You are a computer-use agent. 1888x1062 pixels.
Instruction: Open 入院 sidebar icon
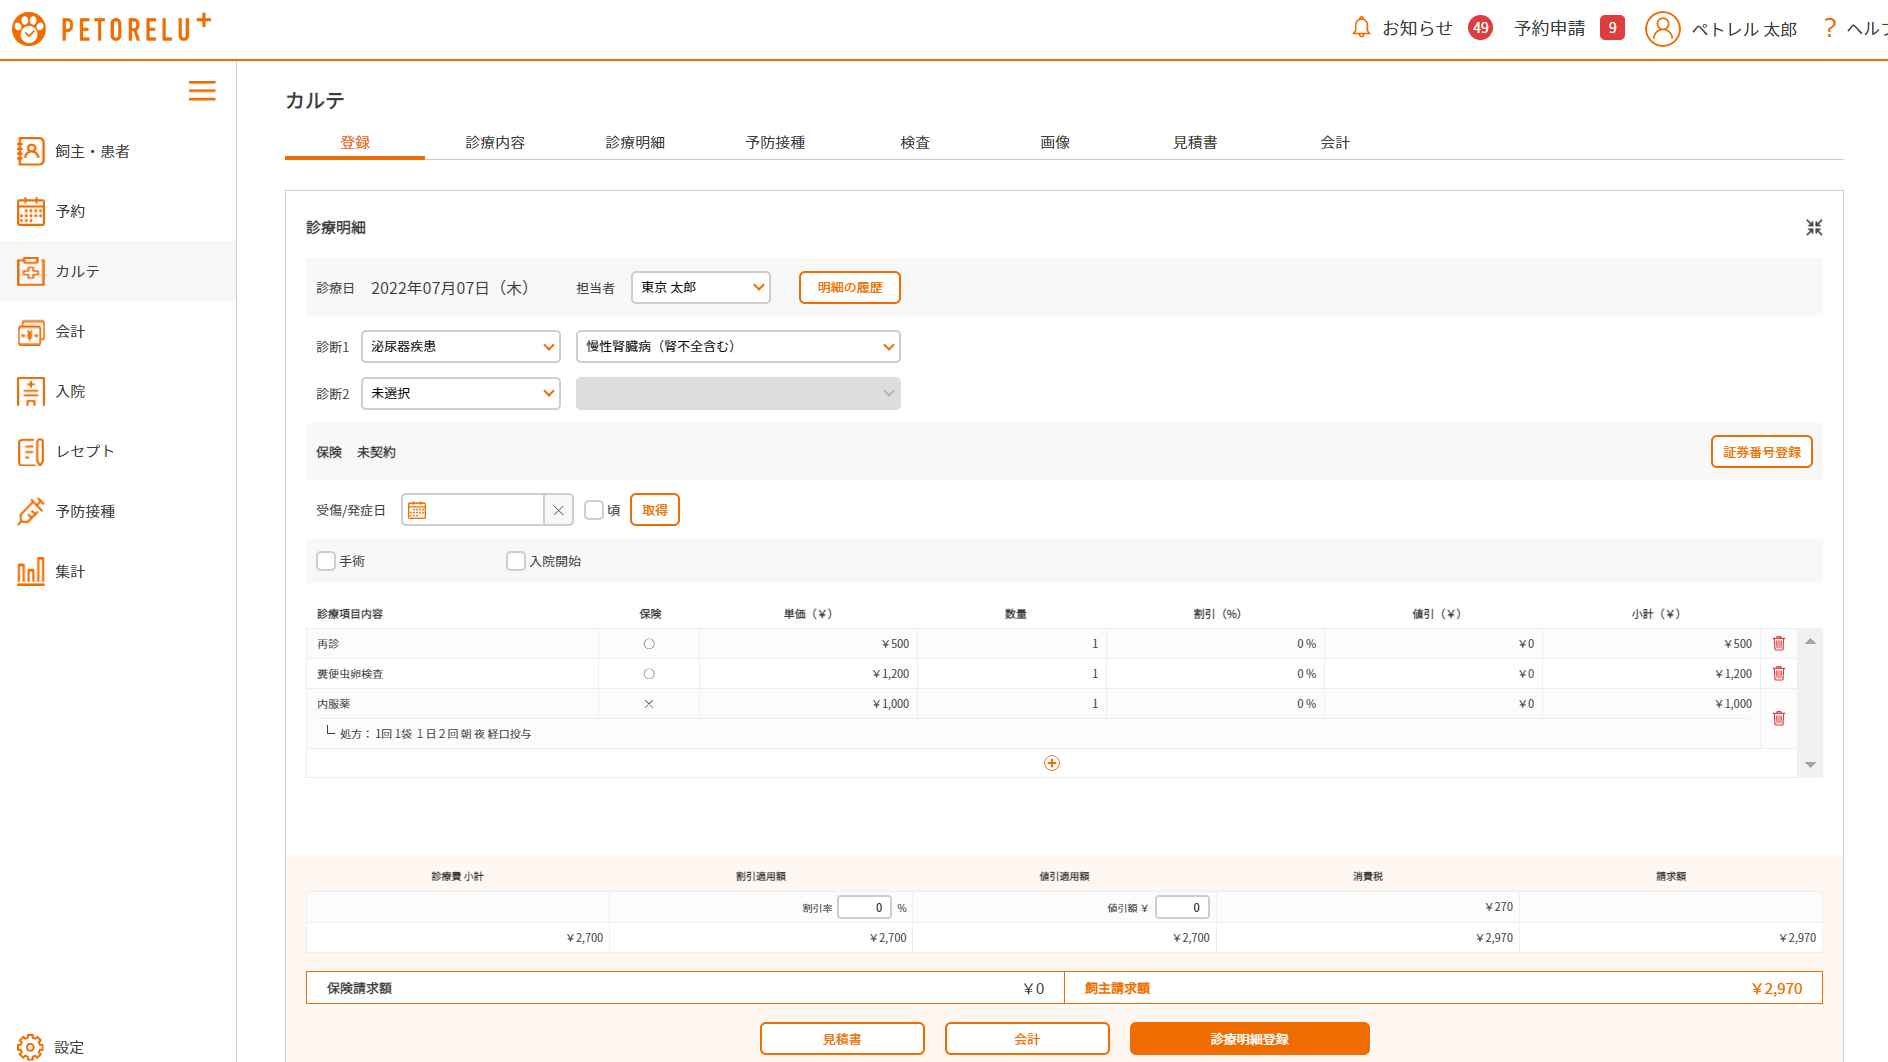[31, 391]
